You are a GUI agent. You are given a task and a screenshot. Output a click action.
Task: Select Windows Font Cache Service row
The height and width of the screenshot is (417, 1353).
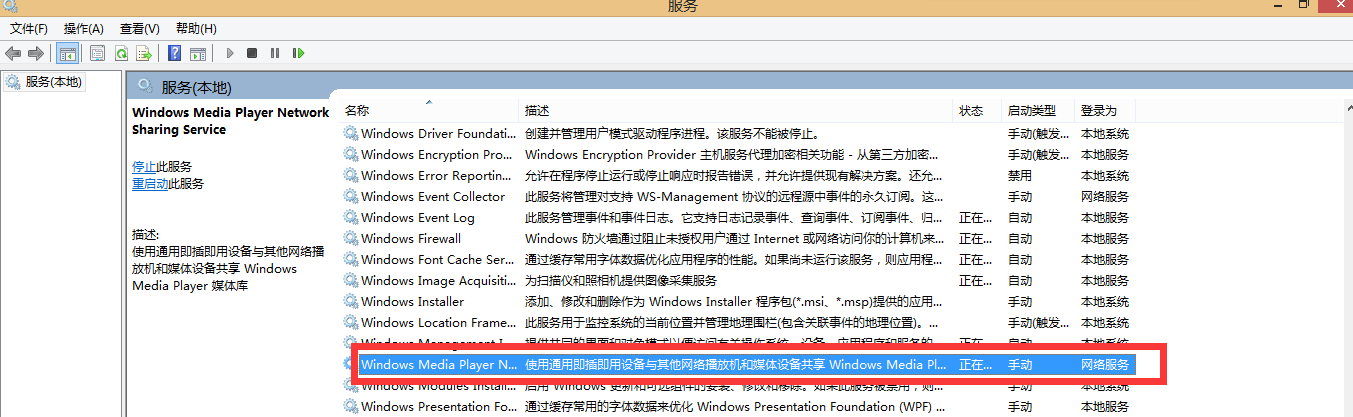pos(738,259)
